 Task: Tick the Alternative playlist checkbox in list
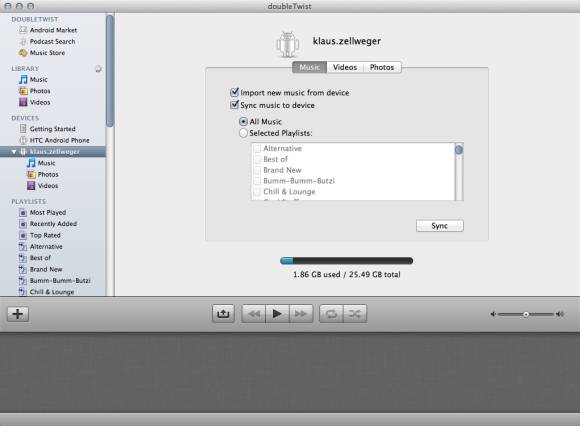[257, 149]
